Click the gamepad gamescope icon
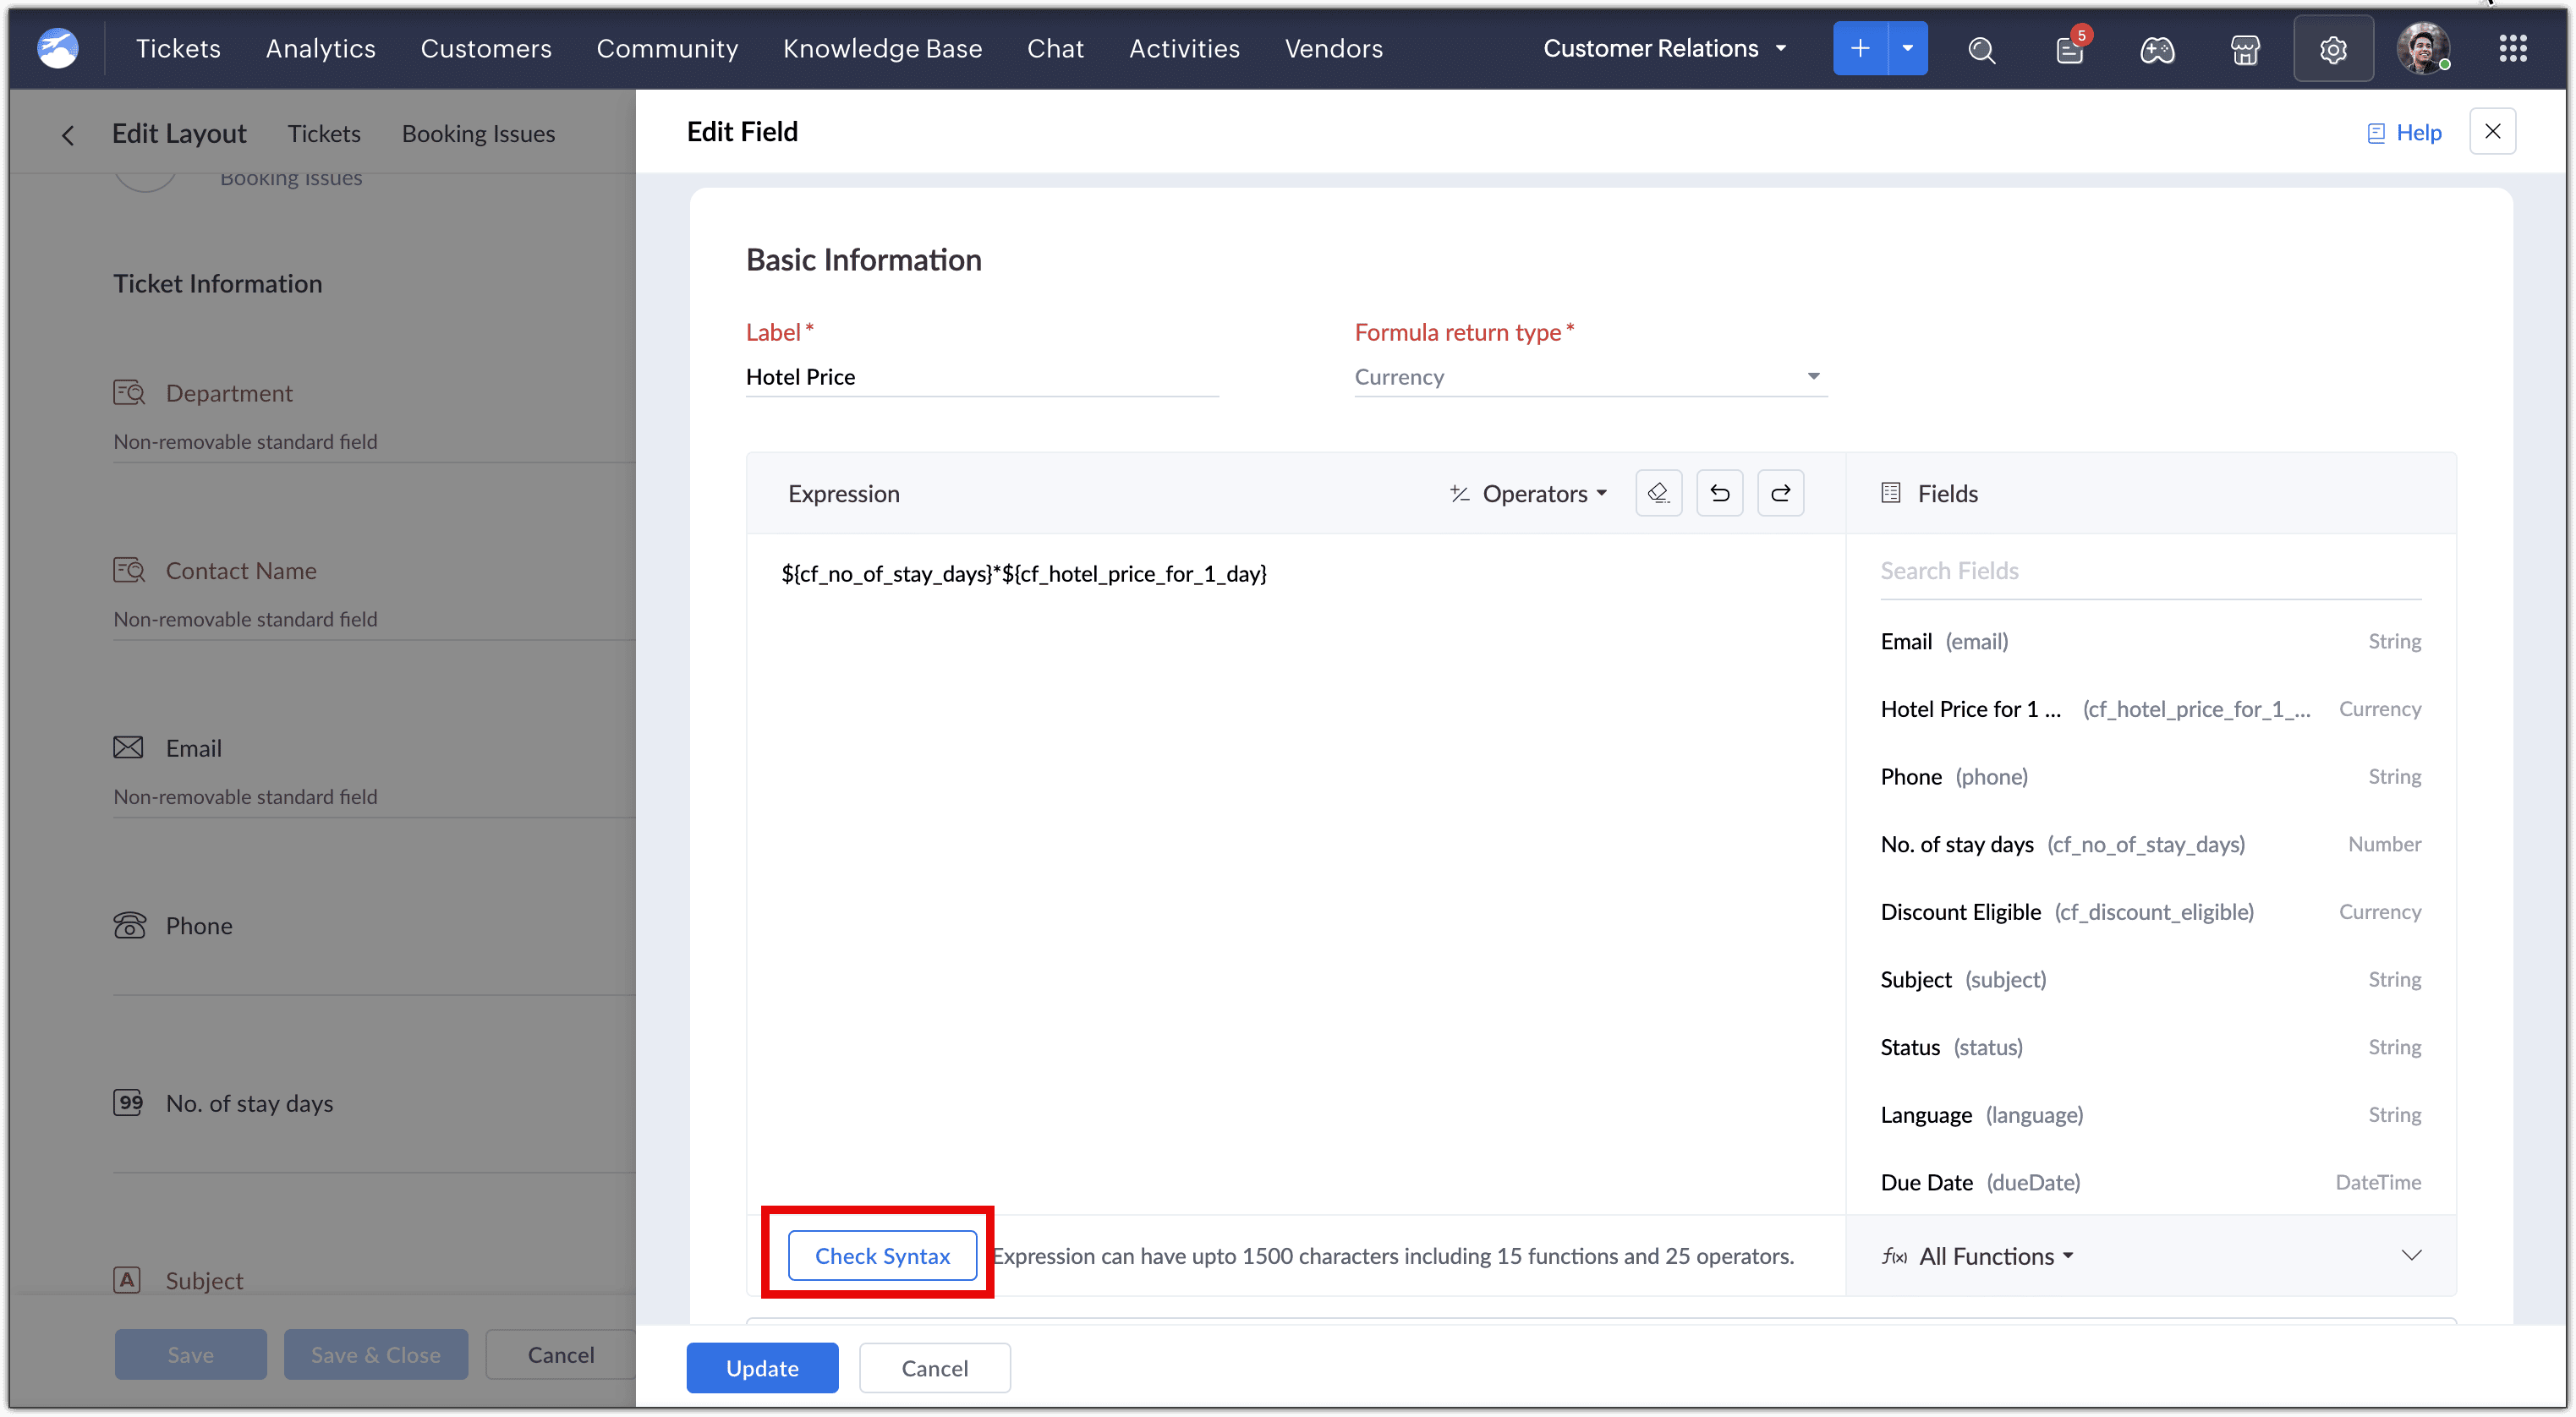This screenshot has height=1417, width=2576. point(2156,49)
